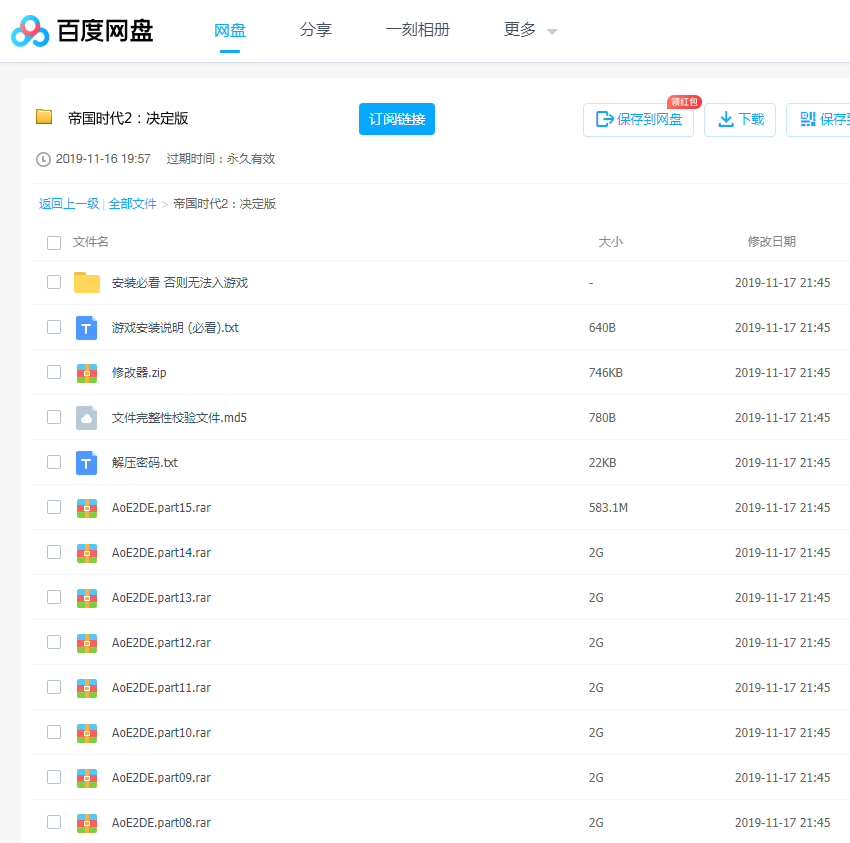Click the 640B size value
The height and width of the screenshot is (843, 850).
602,327
